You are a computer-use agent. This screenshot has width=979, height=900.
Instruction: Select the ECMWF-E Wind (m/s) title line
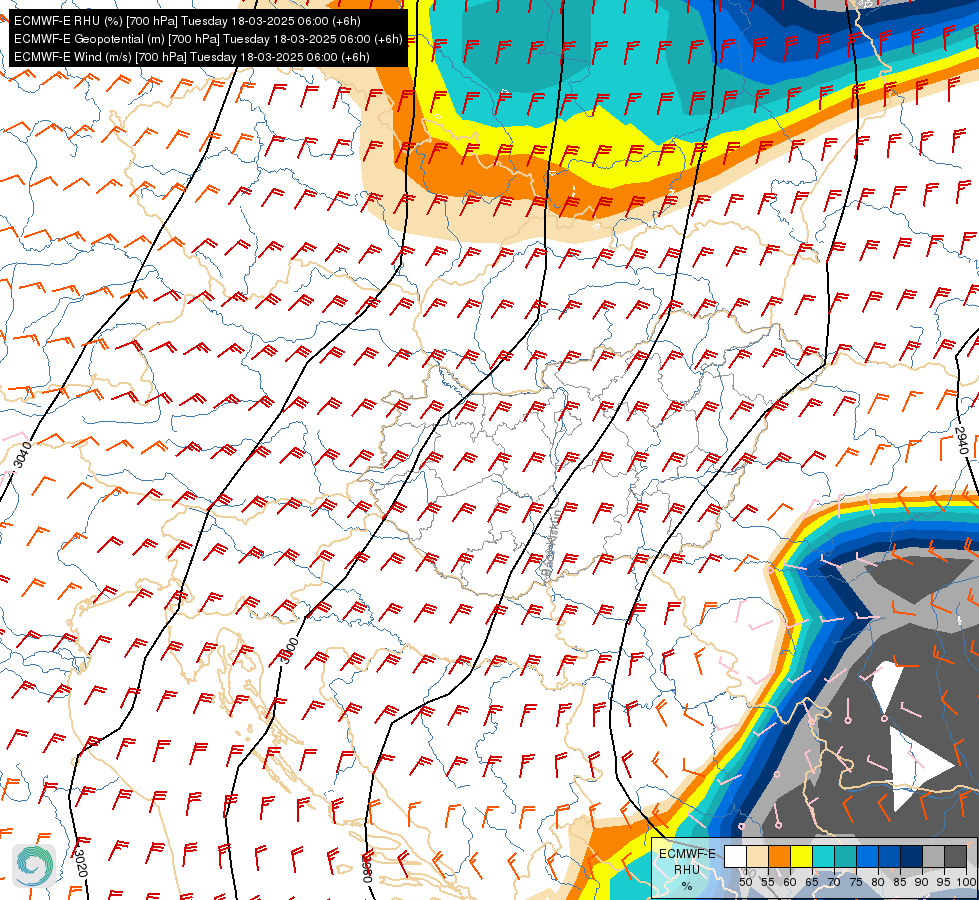coord(192,57)
